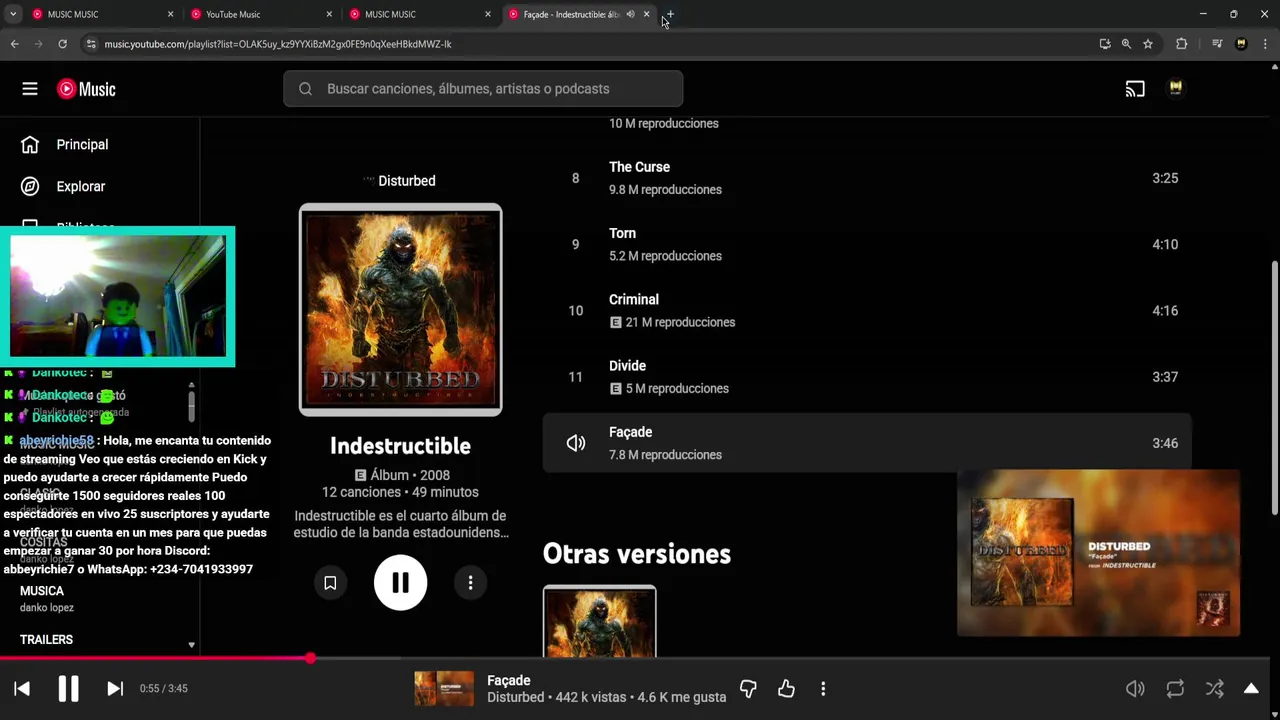1280x720 pixels.
Task: Expand the now playing panel arrow
Action: 1251,689
